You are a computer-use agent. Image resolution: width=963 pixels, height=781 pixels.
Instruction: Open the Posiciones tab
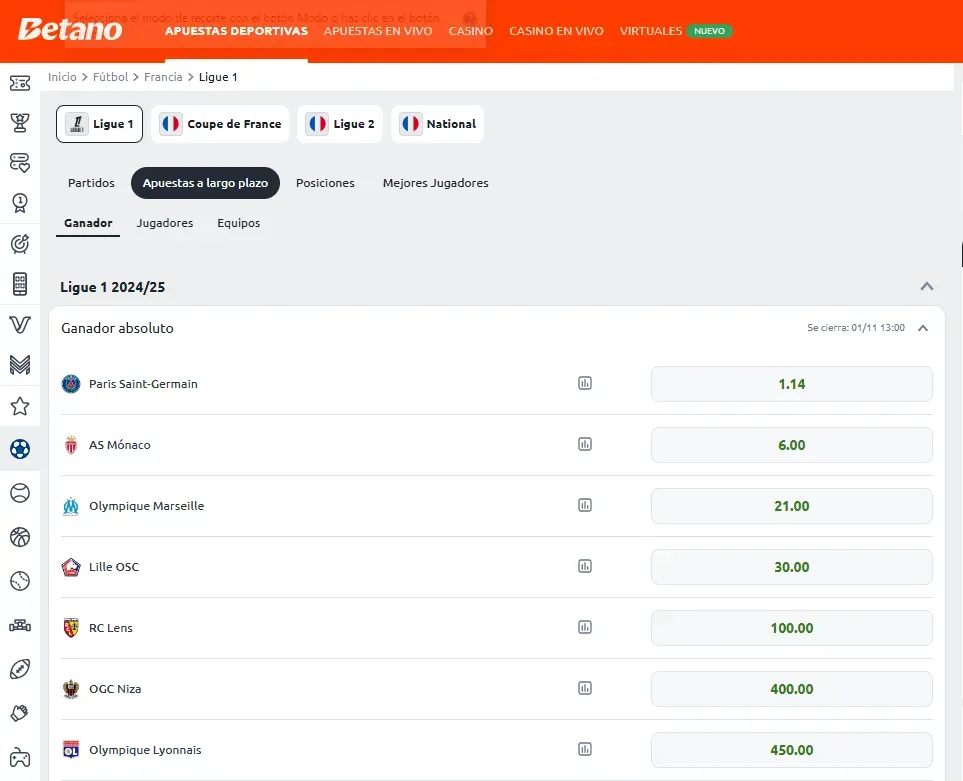[x=325, y=183]
